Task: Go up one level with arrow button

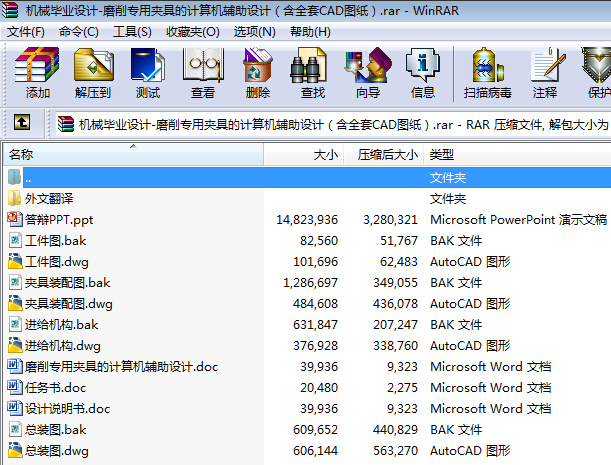Action: coord(22,122)
